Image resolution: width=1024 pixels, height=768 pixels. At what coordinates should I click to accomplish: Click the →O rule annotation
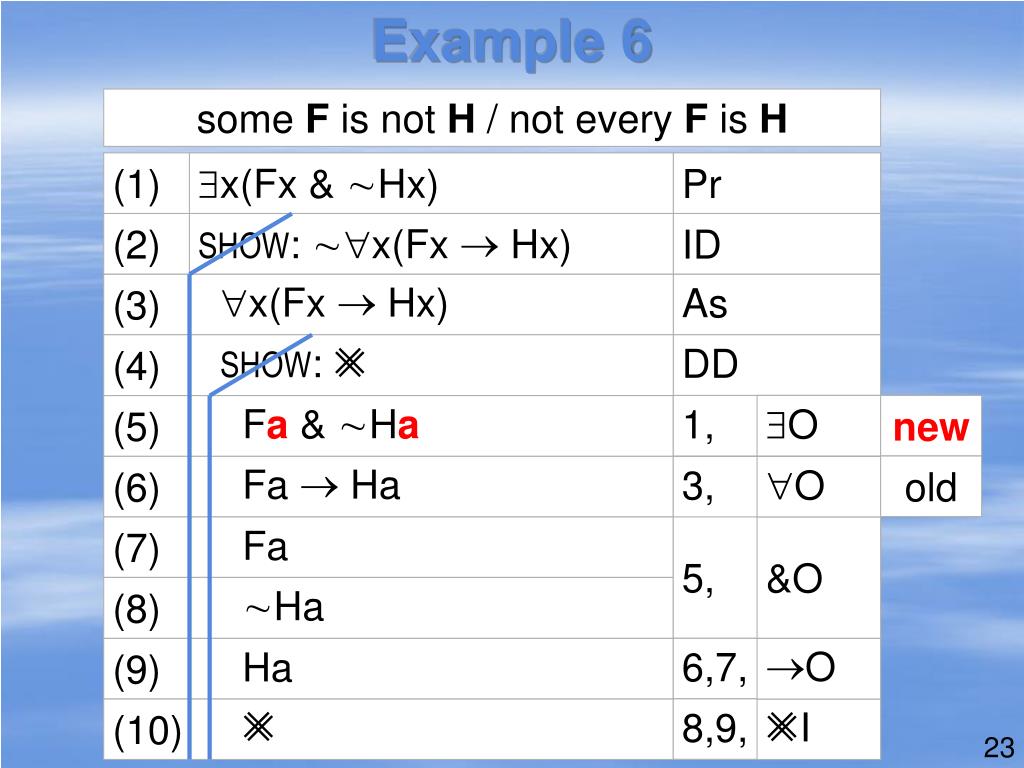pos(801,667)
